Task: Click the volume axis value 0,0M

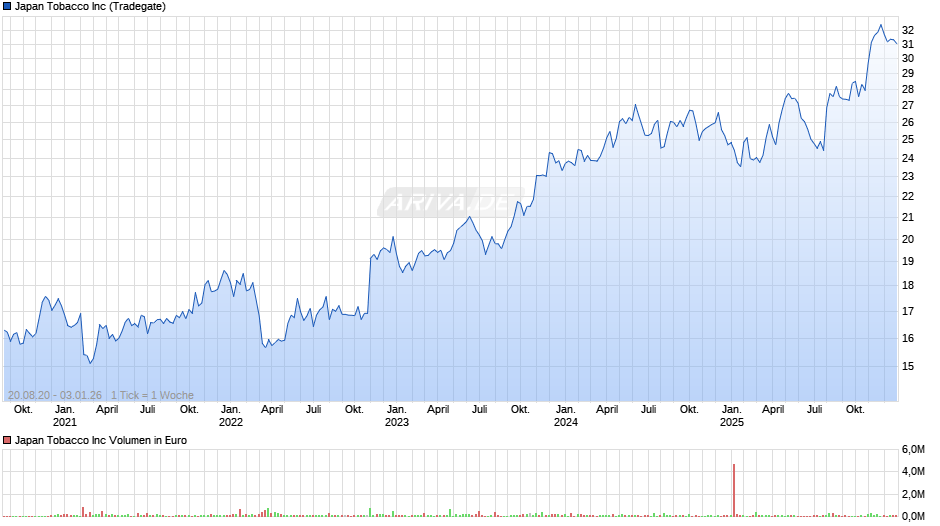Action: (913, 516)
